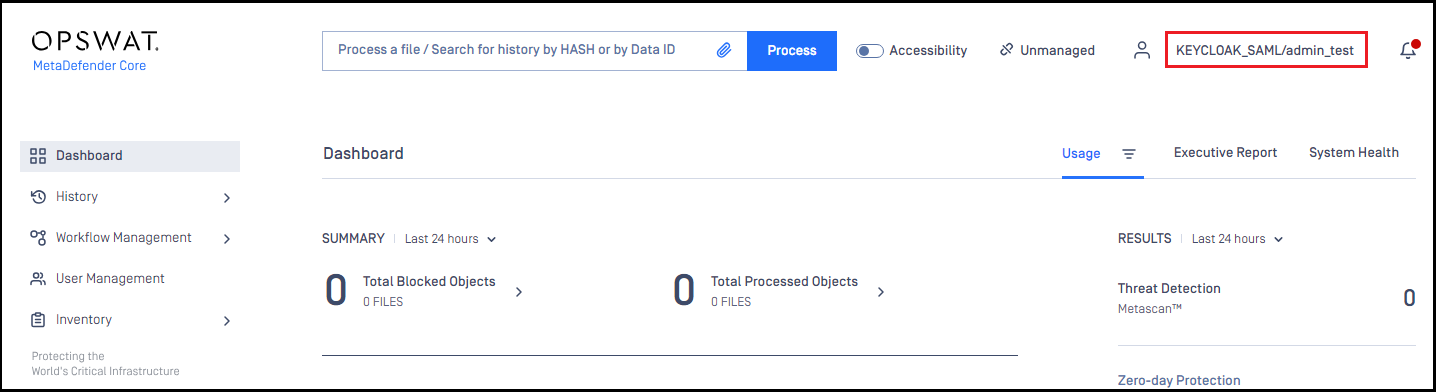Image resolution: width=1436 pixels, height=392 pixels.
Task: Open the RESULTS Last 24 hours dropdown
Action: point(1238,239)
